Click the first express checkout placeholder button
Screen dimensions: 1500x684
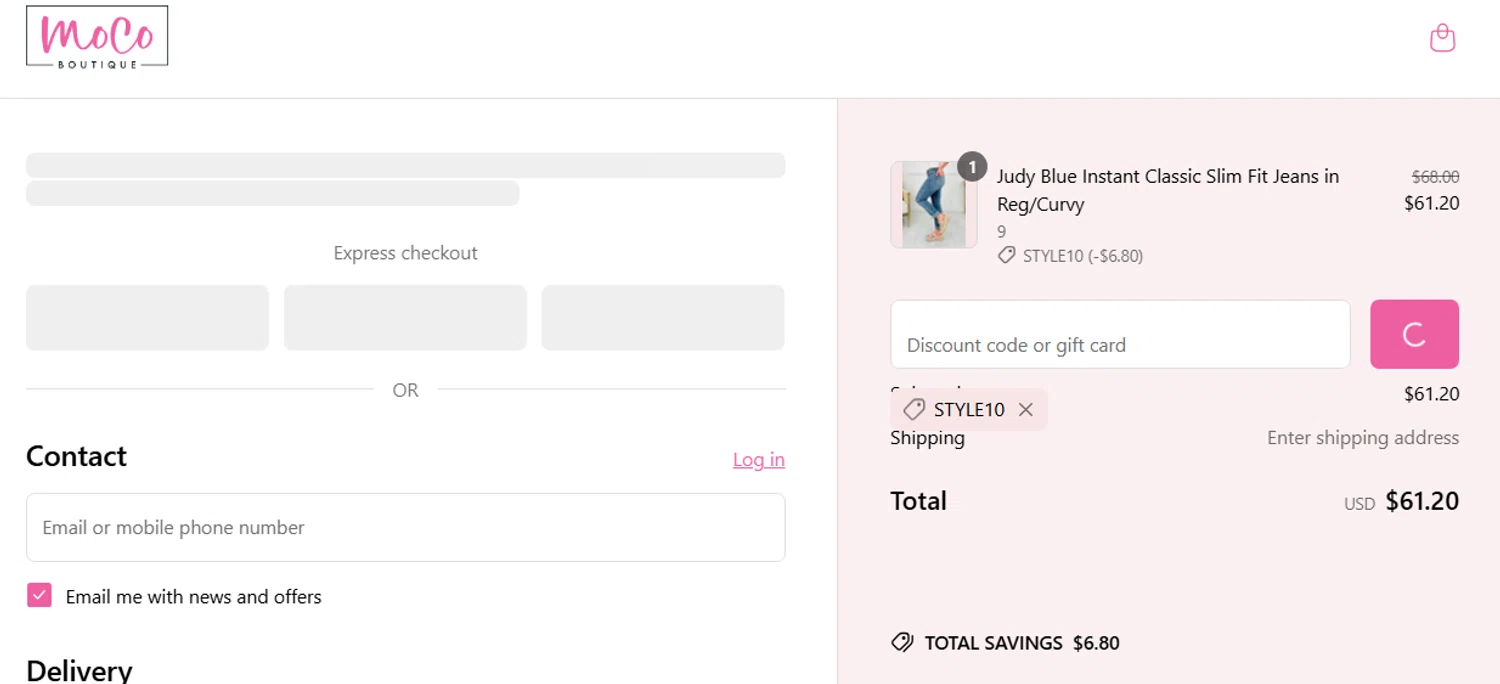[147, 318]
